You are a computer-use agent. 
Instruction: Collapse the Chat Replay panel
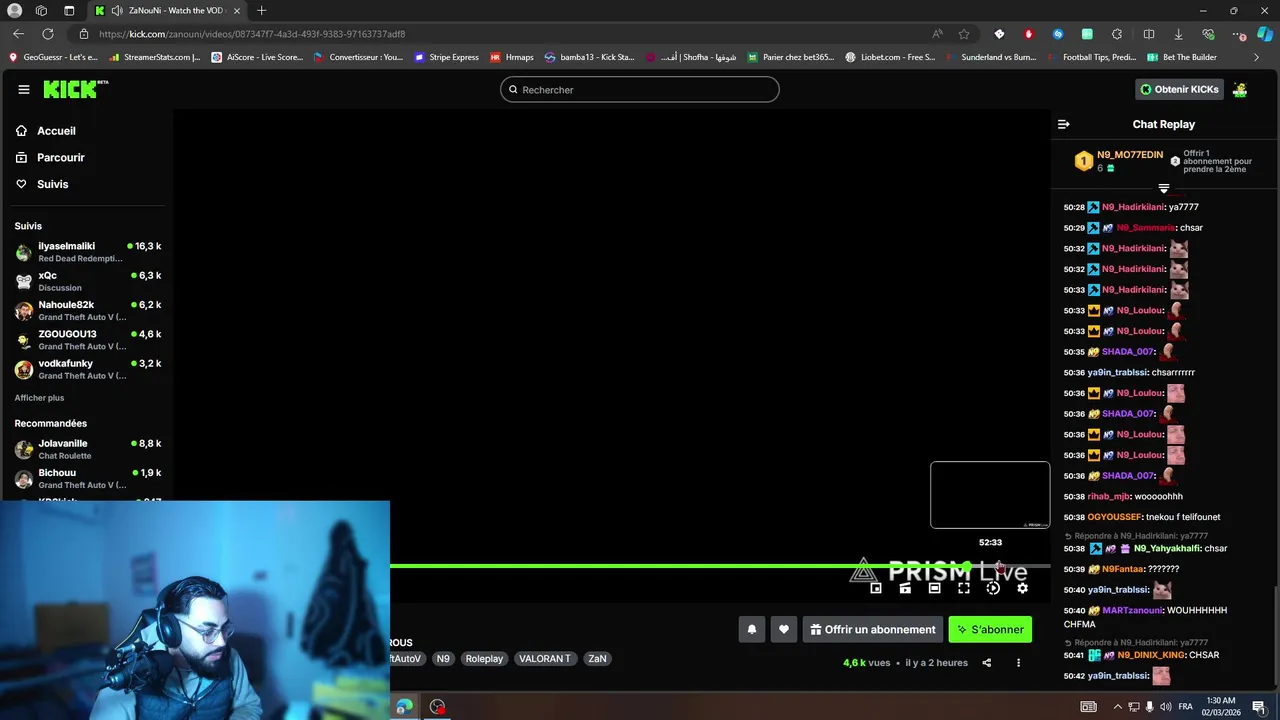pyautogui.click(x=1063, y=124)
